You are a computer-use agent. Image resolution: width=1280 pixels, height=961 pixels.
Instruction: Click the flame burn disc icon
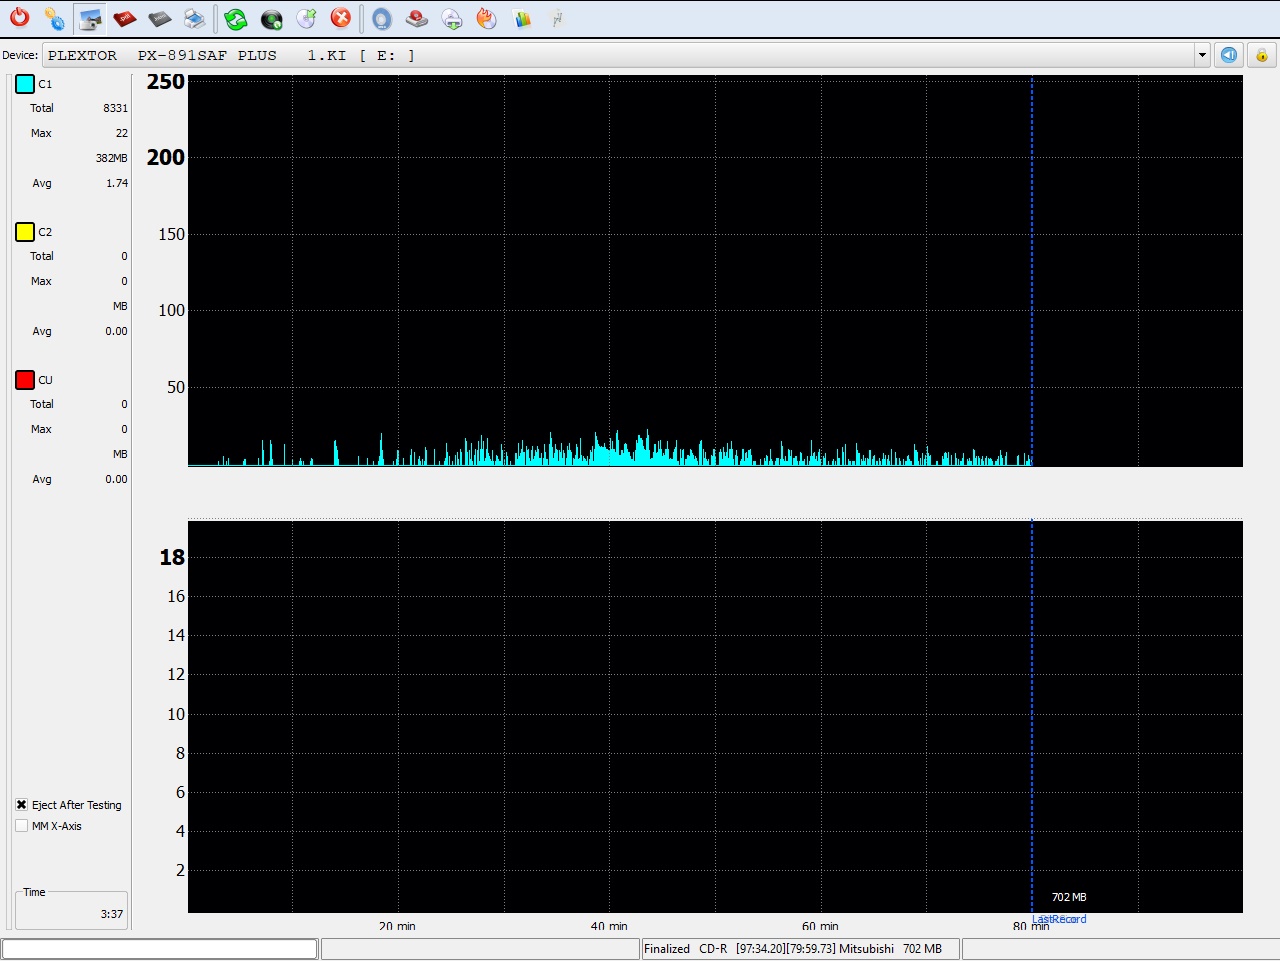487,18
